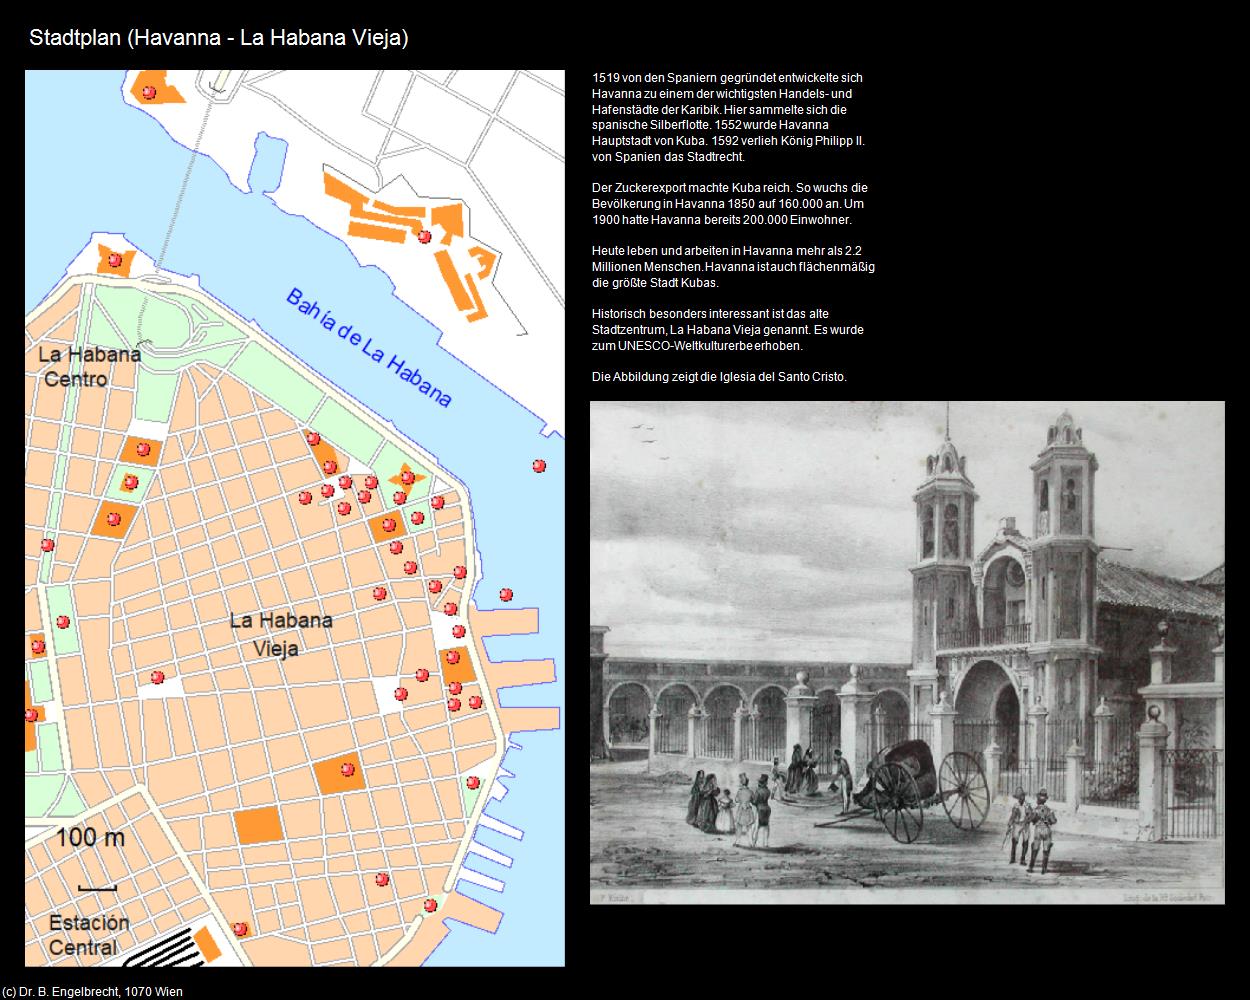
Task: Click the paragraph starting 'Der Zuckerexport machte Kuba reich'
Action: 730,204
